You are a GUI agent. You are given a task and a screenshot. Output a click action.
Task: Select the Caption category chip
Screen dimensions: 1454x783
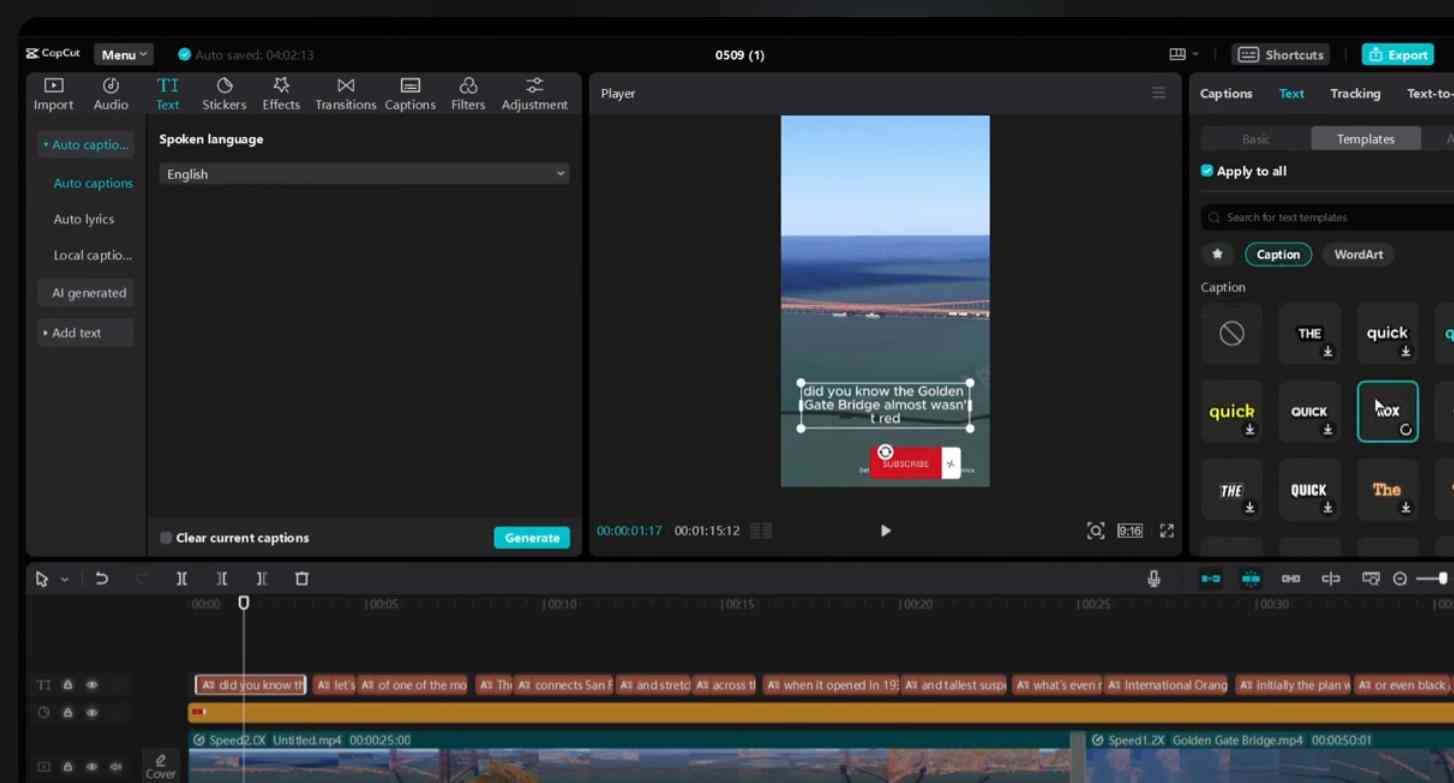[x=1278, y=254]
